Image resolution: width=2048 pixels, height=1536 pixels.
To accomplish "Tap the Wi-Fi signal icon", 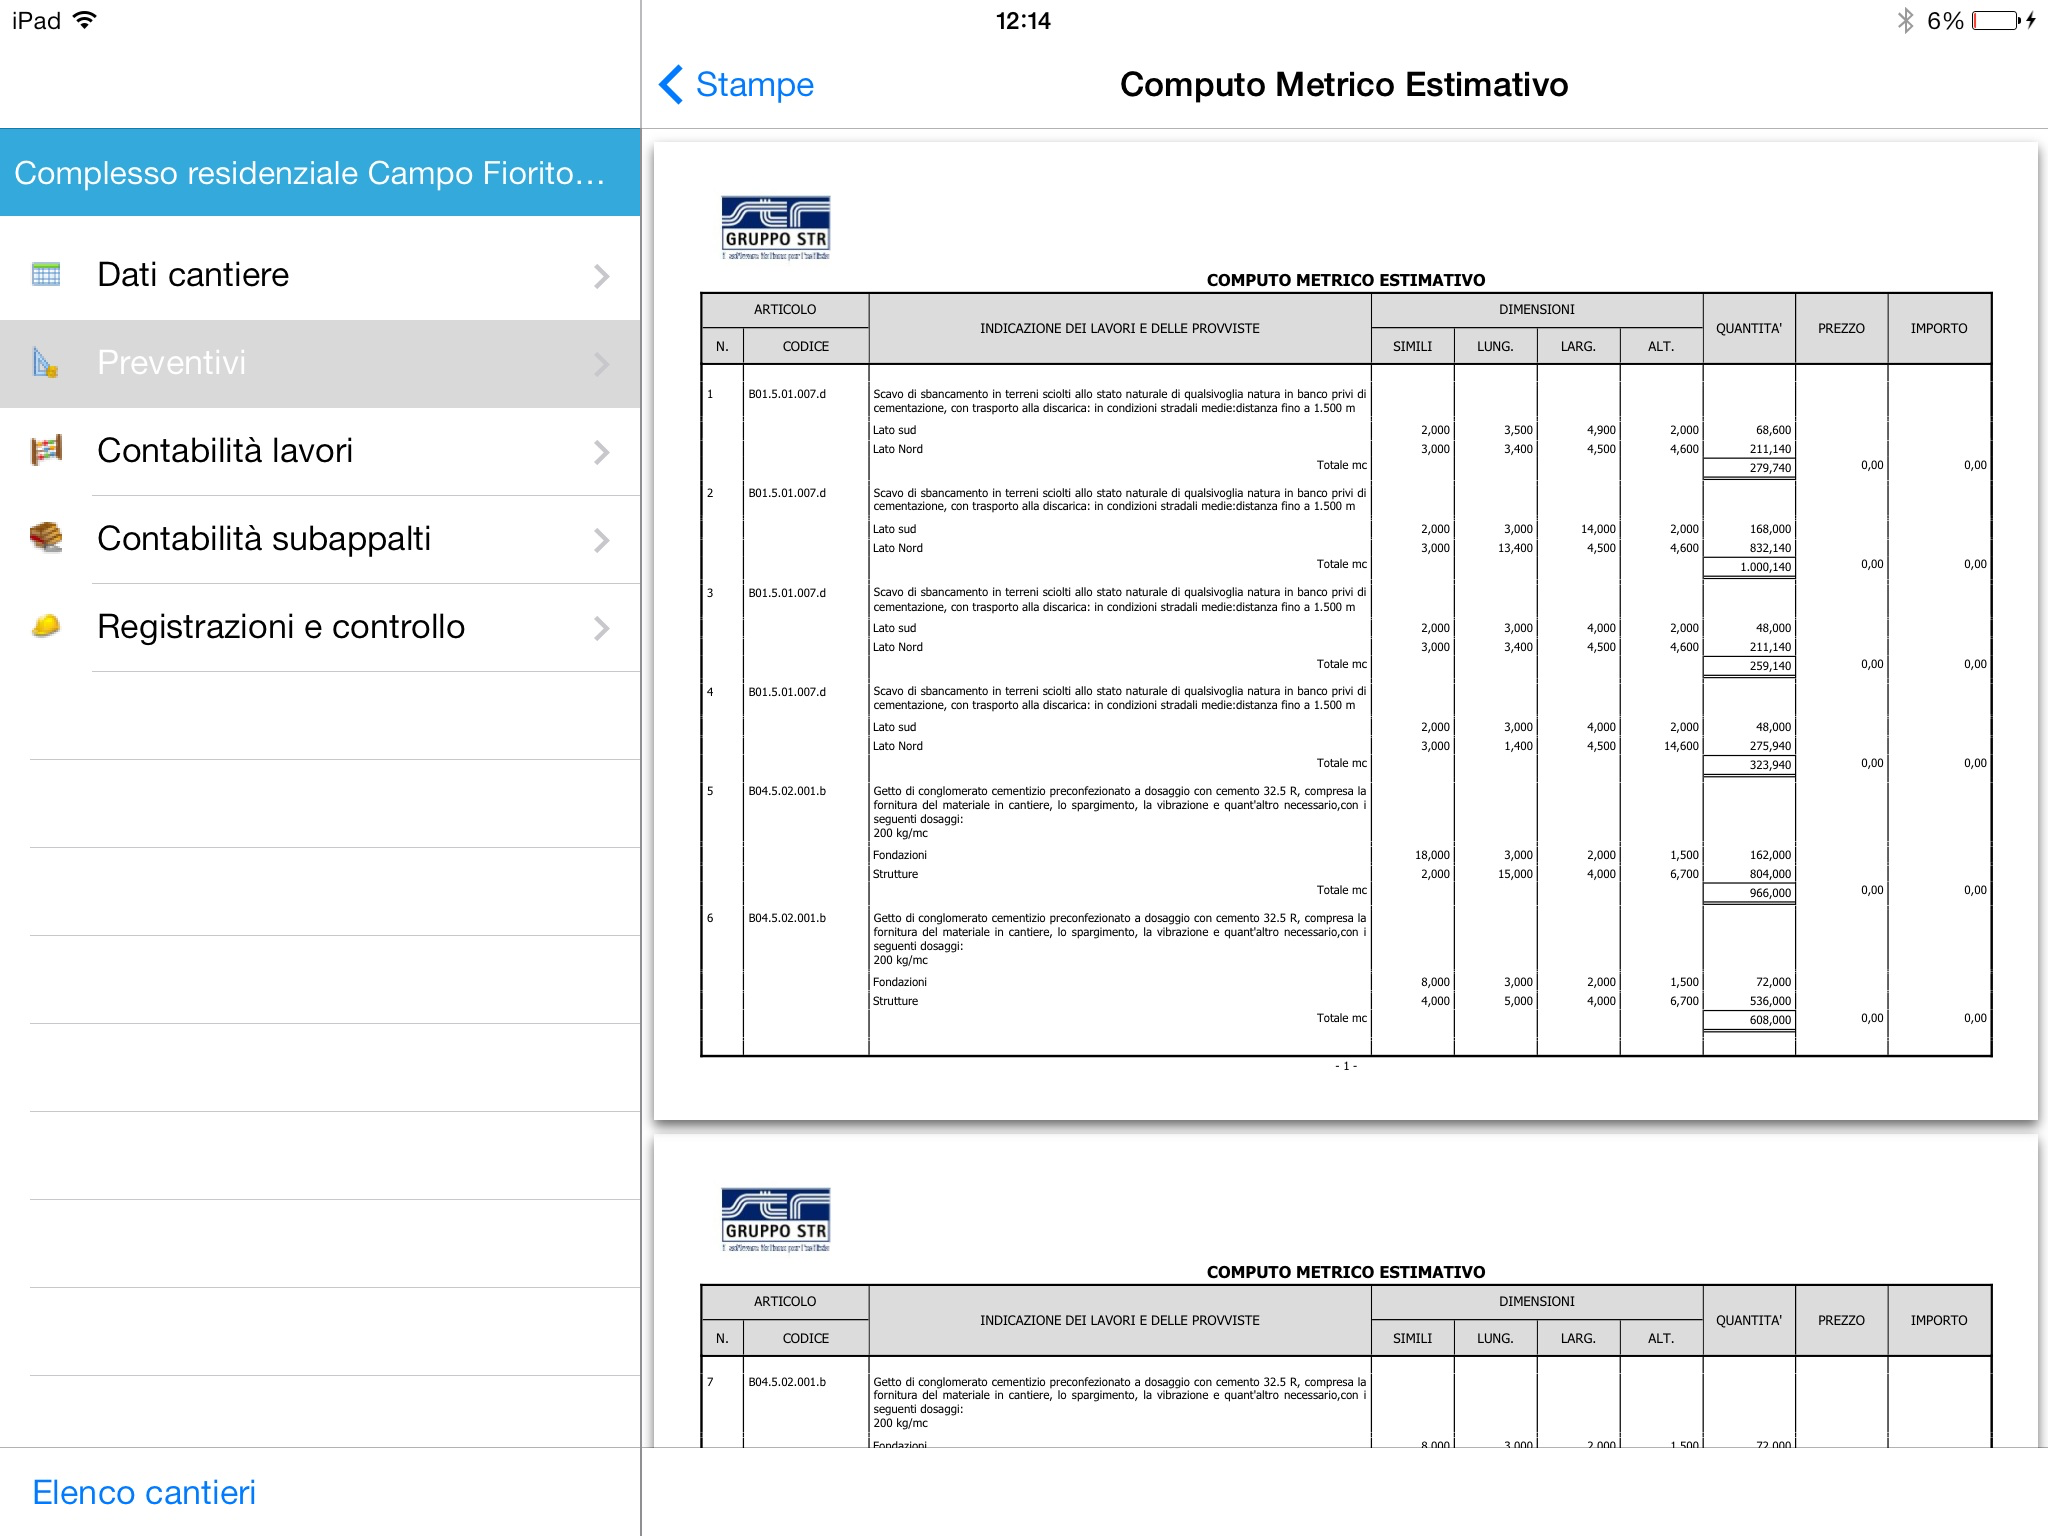I will 86,20.
